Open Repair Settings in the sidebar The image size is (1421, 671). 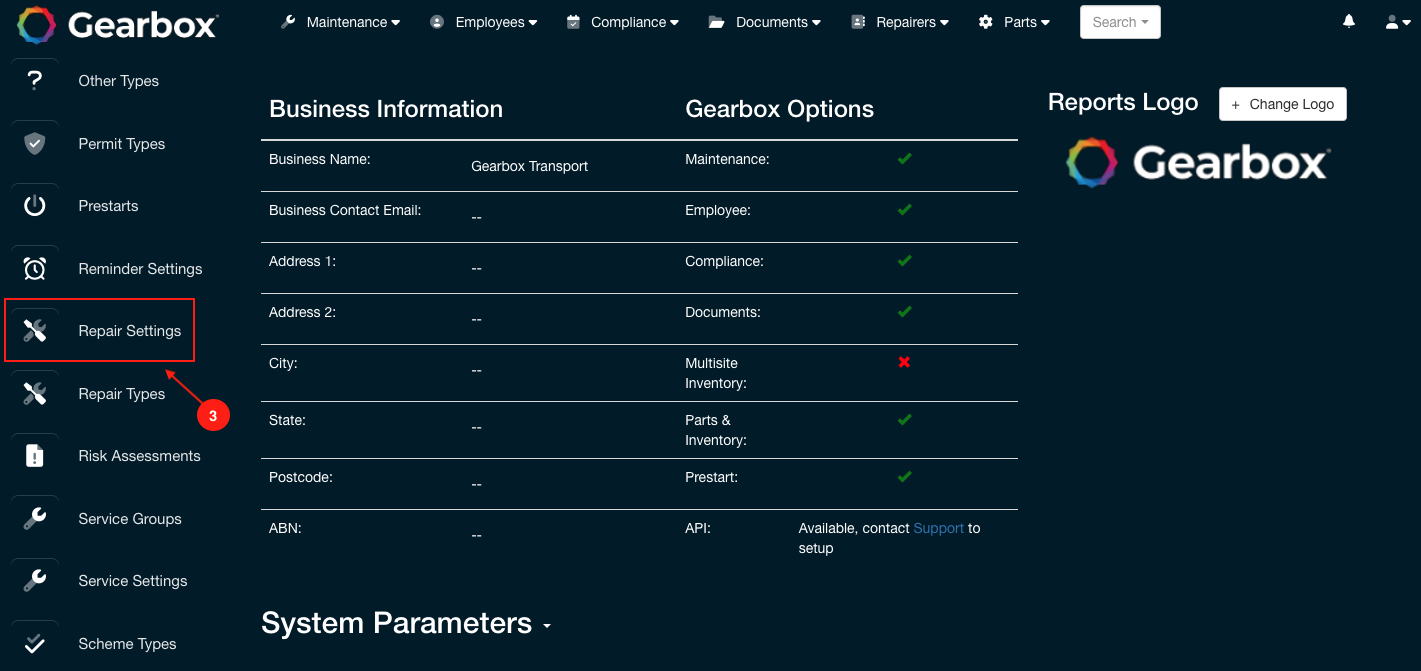click(130, 331)
